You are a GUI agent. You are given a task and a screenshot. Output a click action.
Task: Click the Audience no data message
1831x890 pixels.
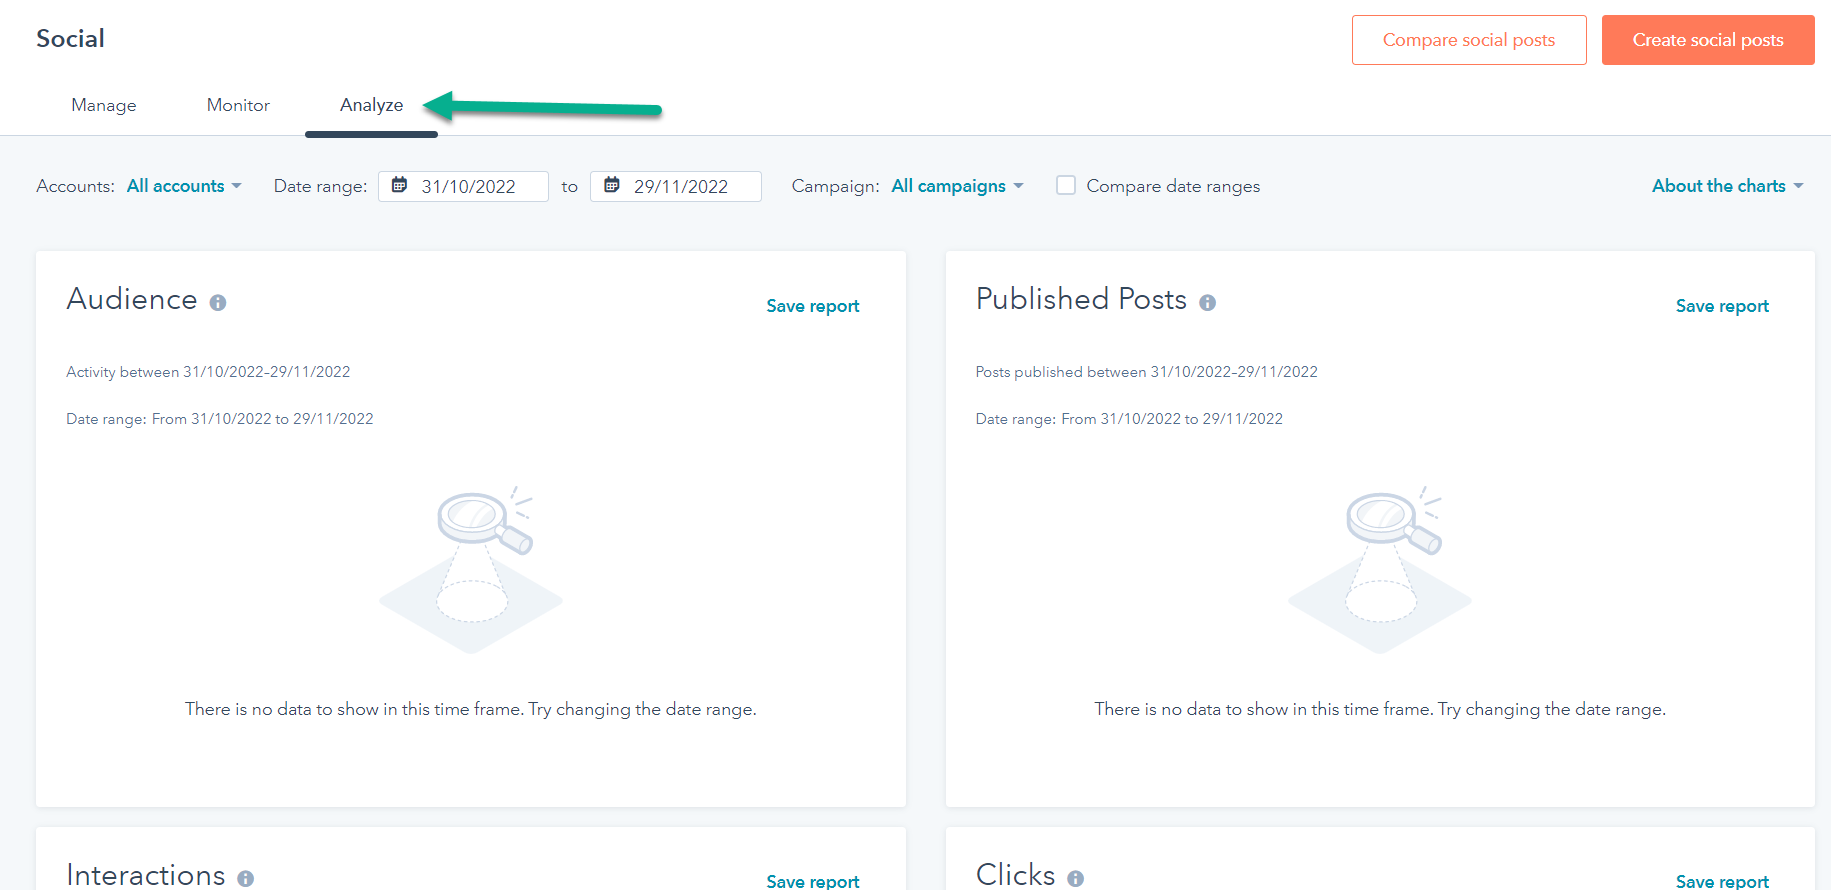pyautogui.click(x=471, y=709)
